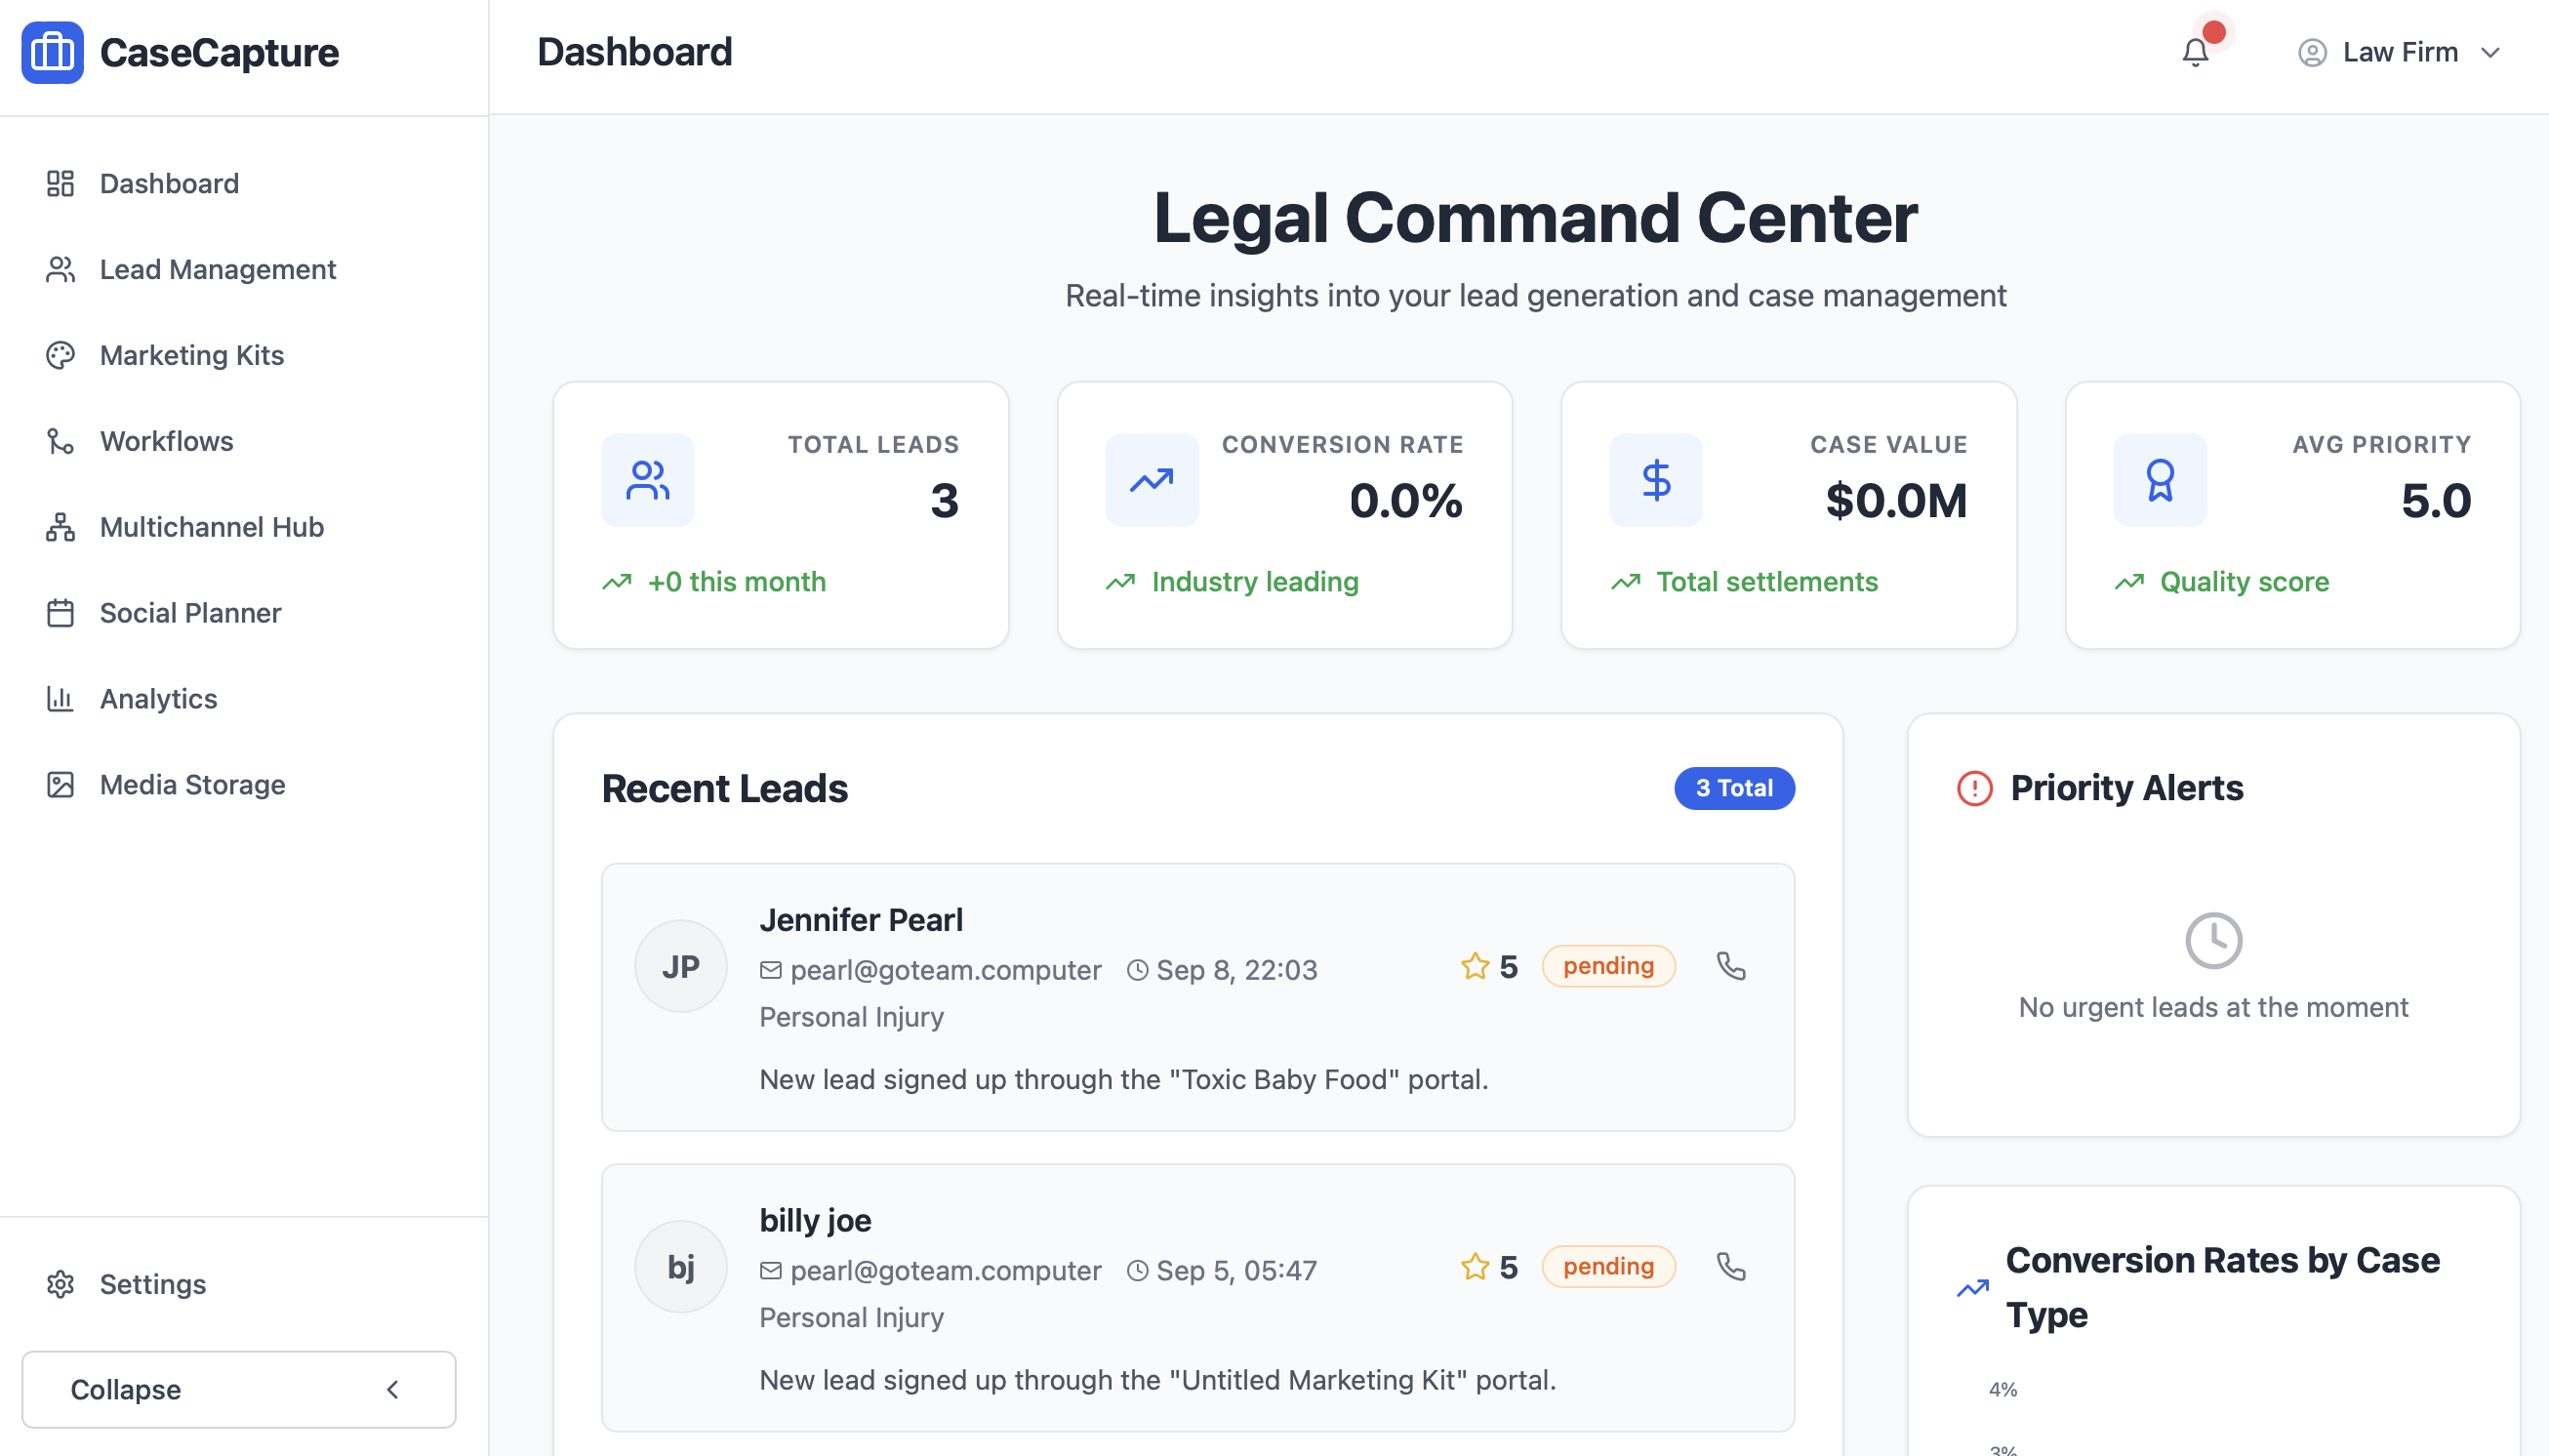Open the Workflows section
Viewport: 2549px width, 1456px height.
[x=166, y=441]
